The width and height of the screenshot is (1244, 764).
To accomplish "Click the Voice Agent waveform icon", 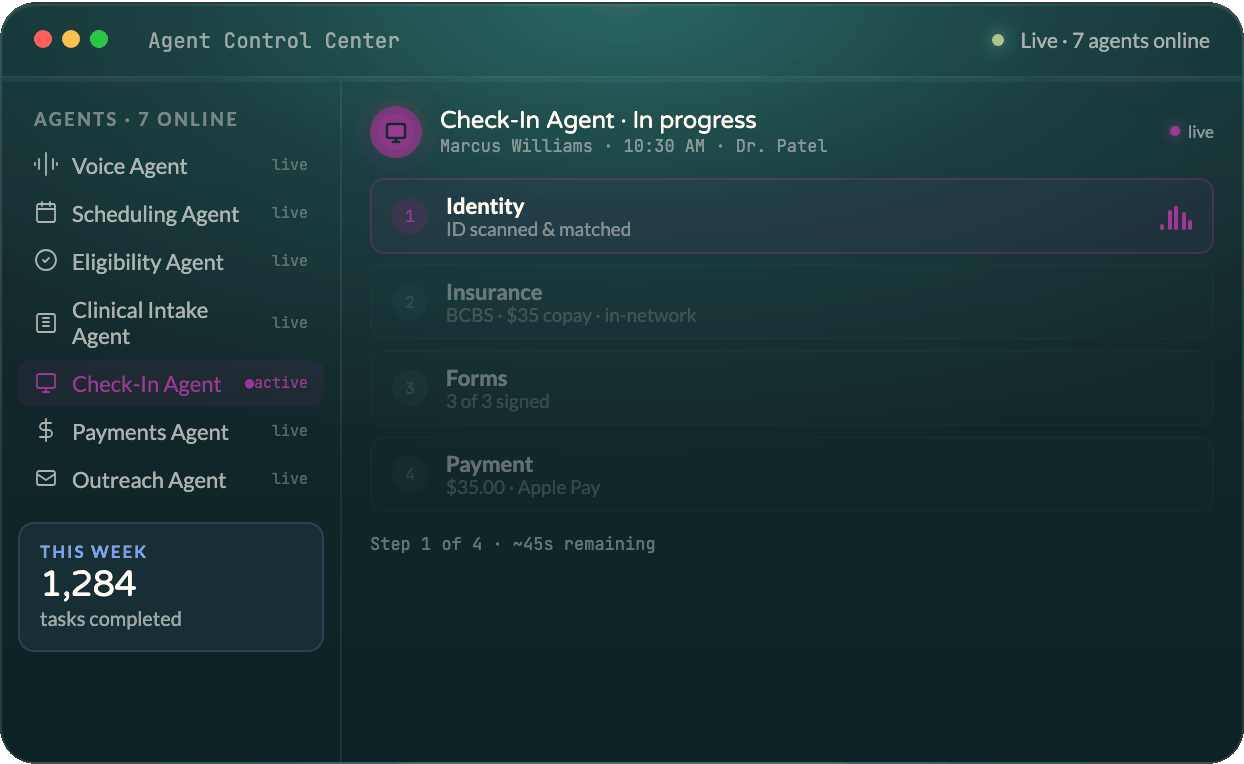I will point(46,165).
